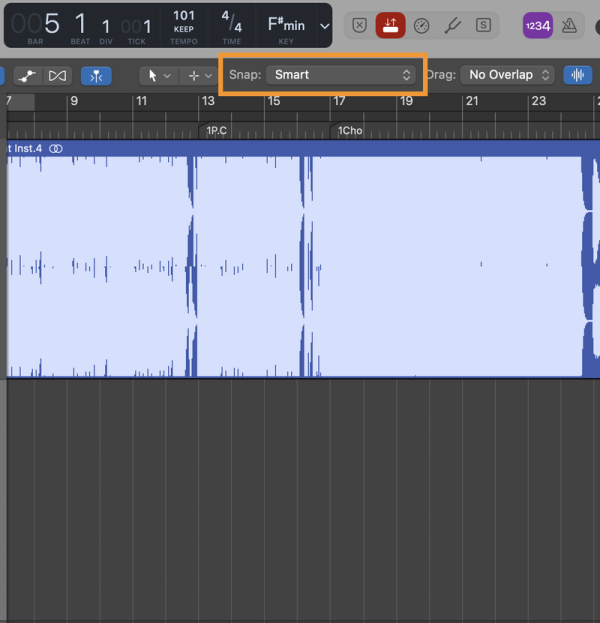This screenshot has height=623, width=600.
Task: Click the F# min key signature
Action: click(x=286, y=24)
